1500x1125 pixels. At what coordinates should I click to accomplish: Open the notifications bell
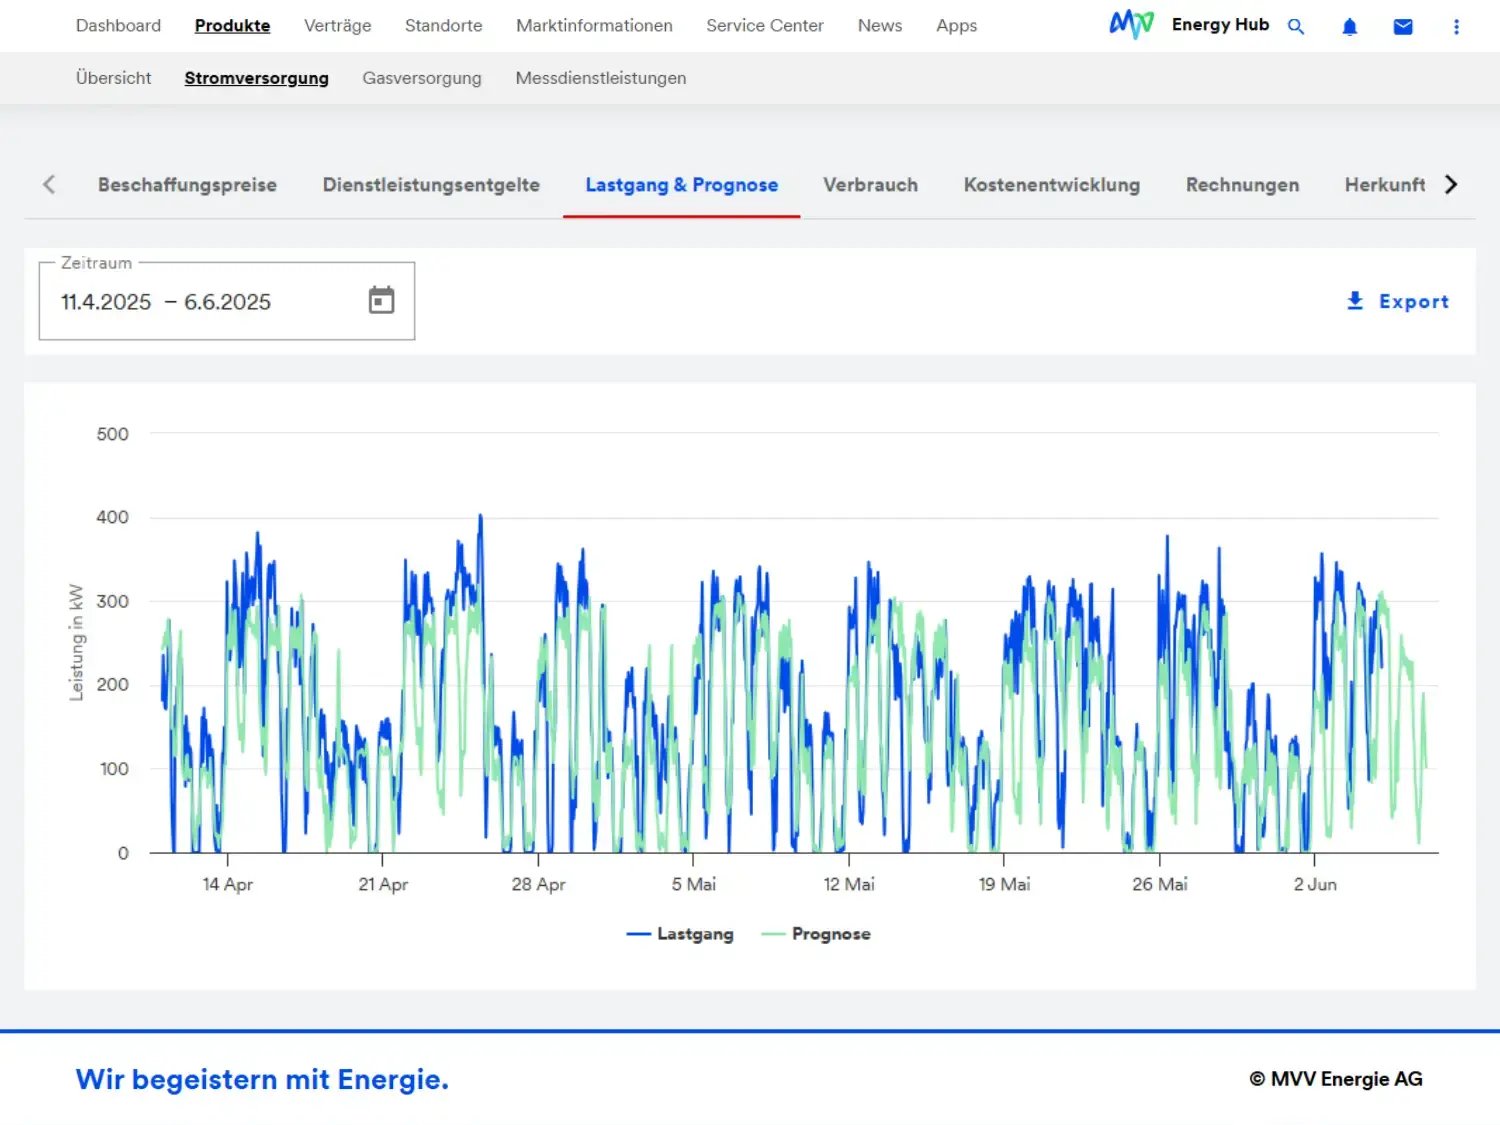(1349, 27)
